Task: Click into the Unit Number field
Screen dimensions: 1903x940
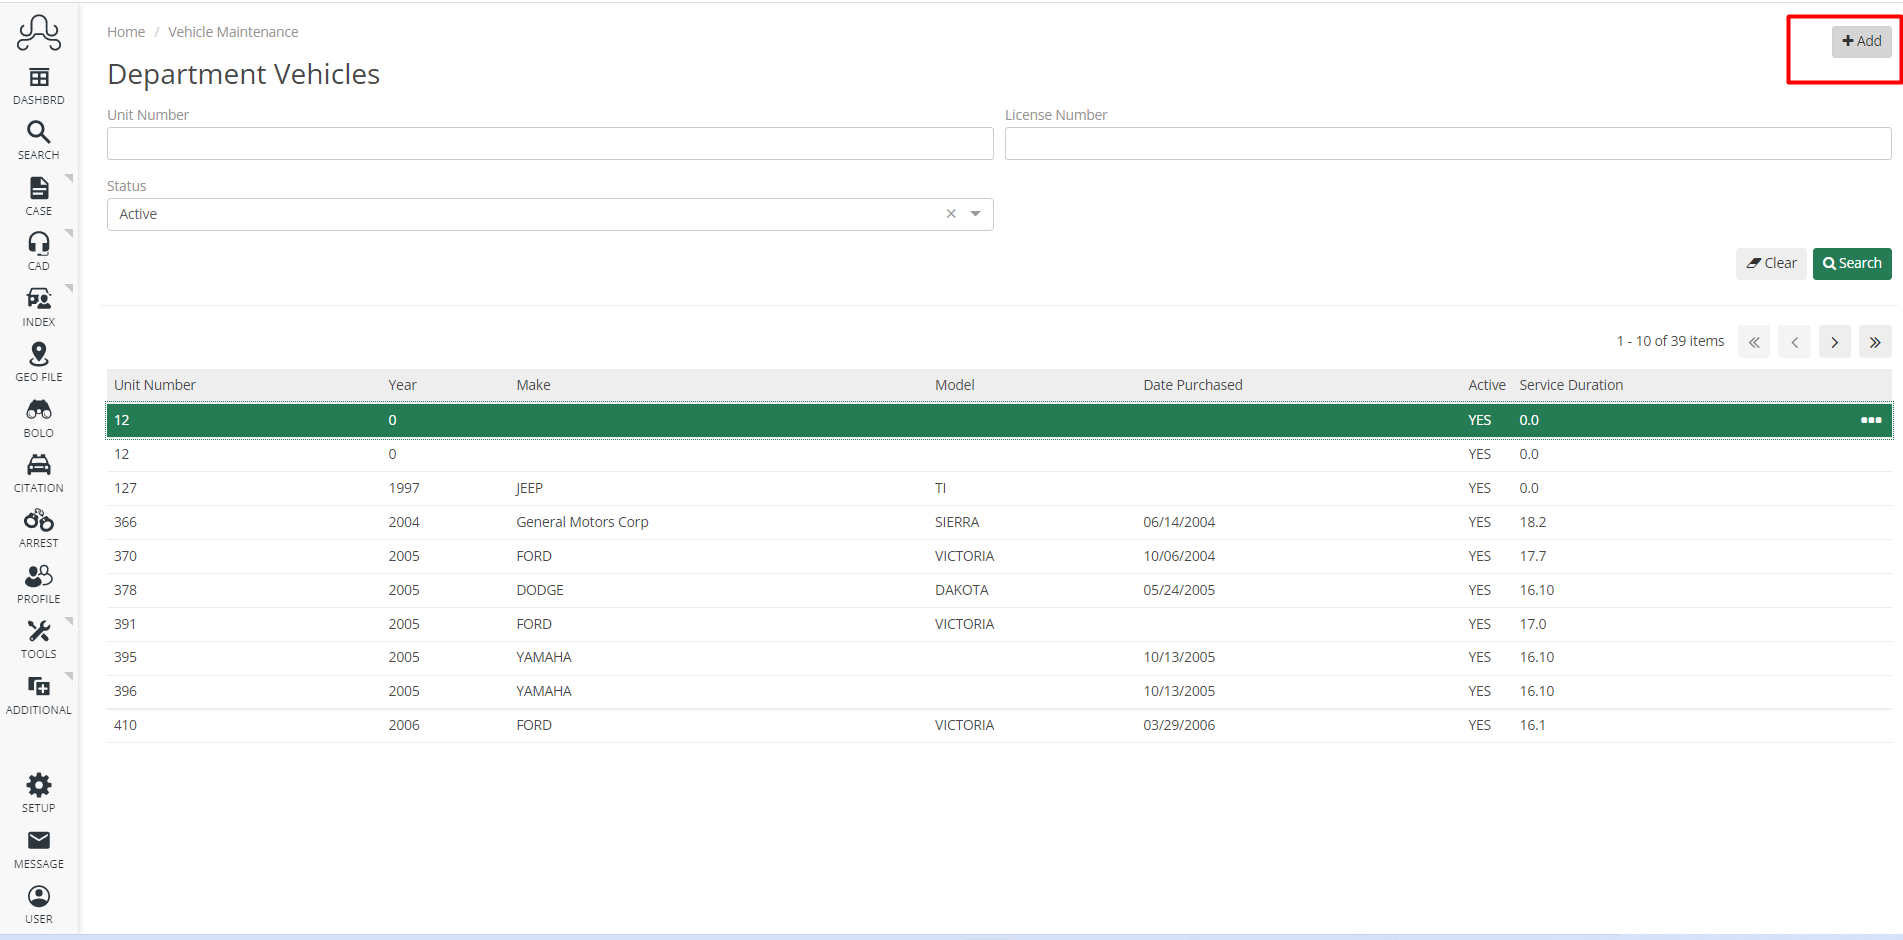Action: click(550, 144)
